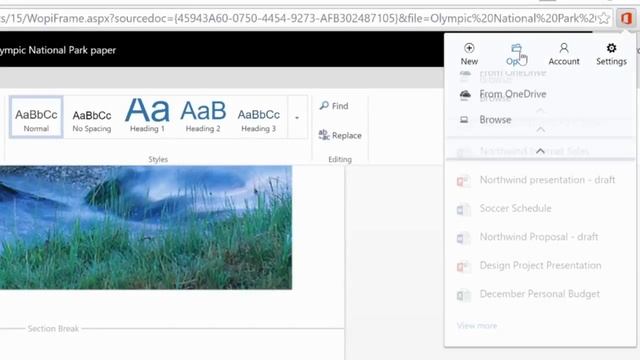Click the OneDrive cloud icon
The width and height of the screenshot is (640, 360).
click(x=465, y=95)
